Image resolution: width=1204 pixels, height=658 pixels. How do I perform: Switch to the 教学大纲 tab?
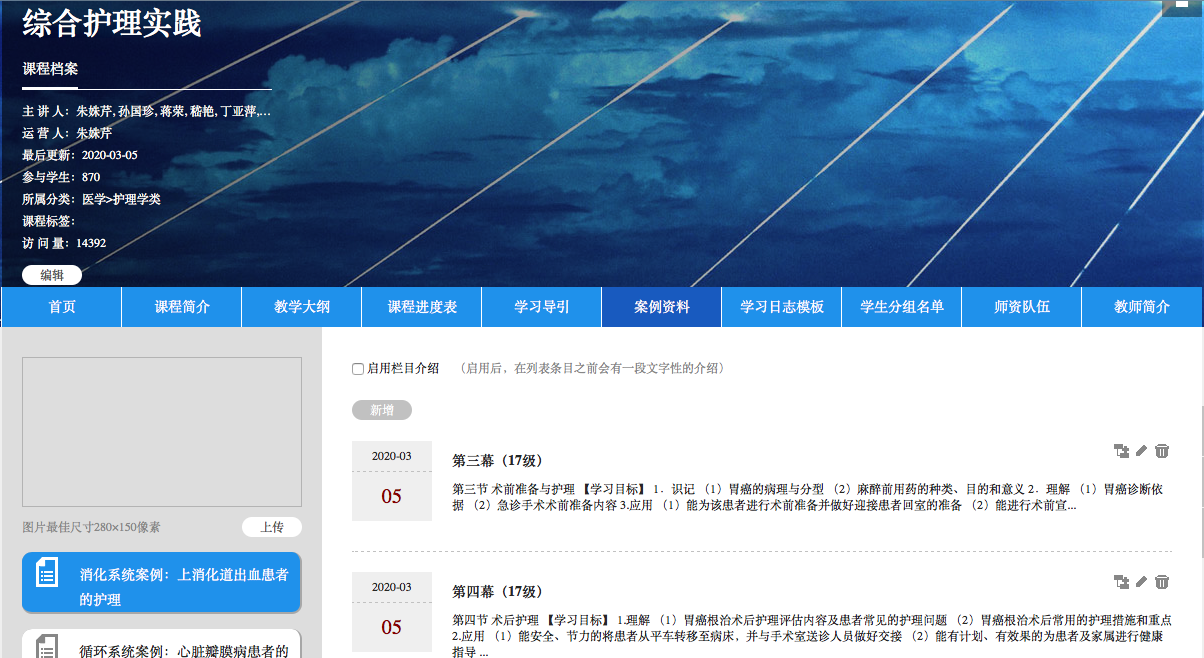point(301,307)
